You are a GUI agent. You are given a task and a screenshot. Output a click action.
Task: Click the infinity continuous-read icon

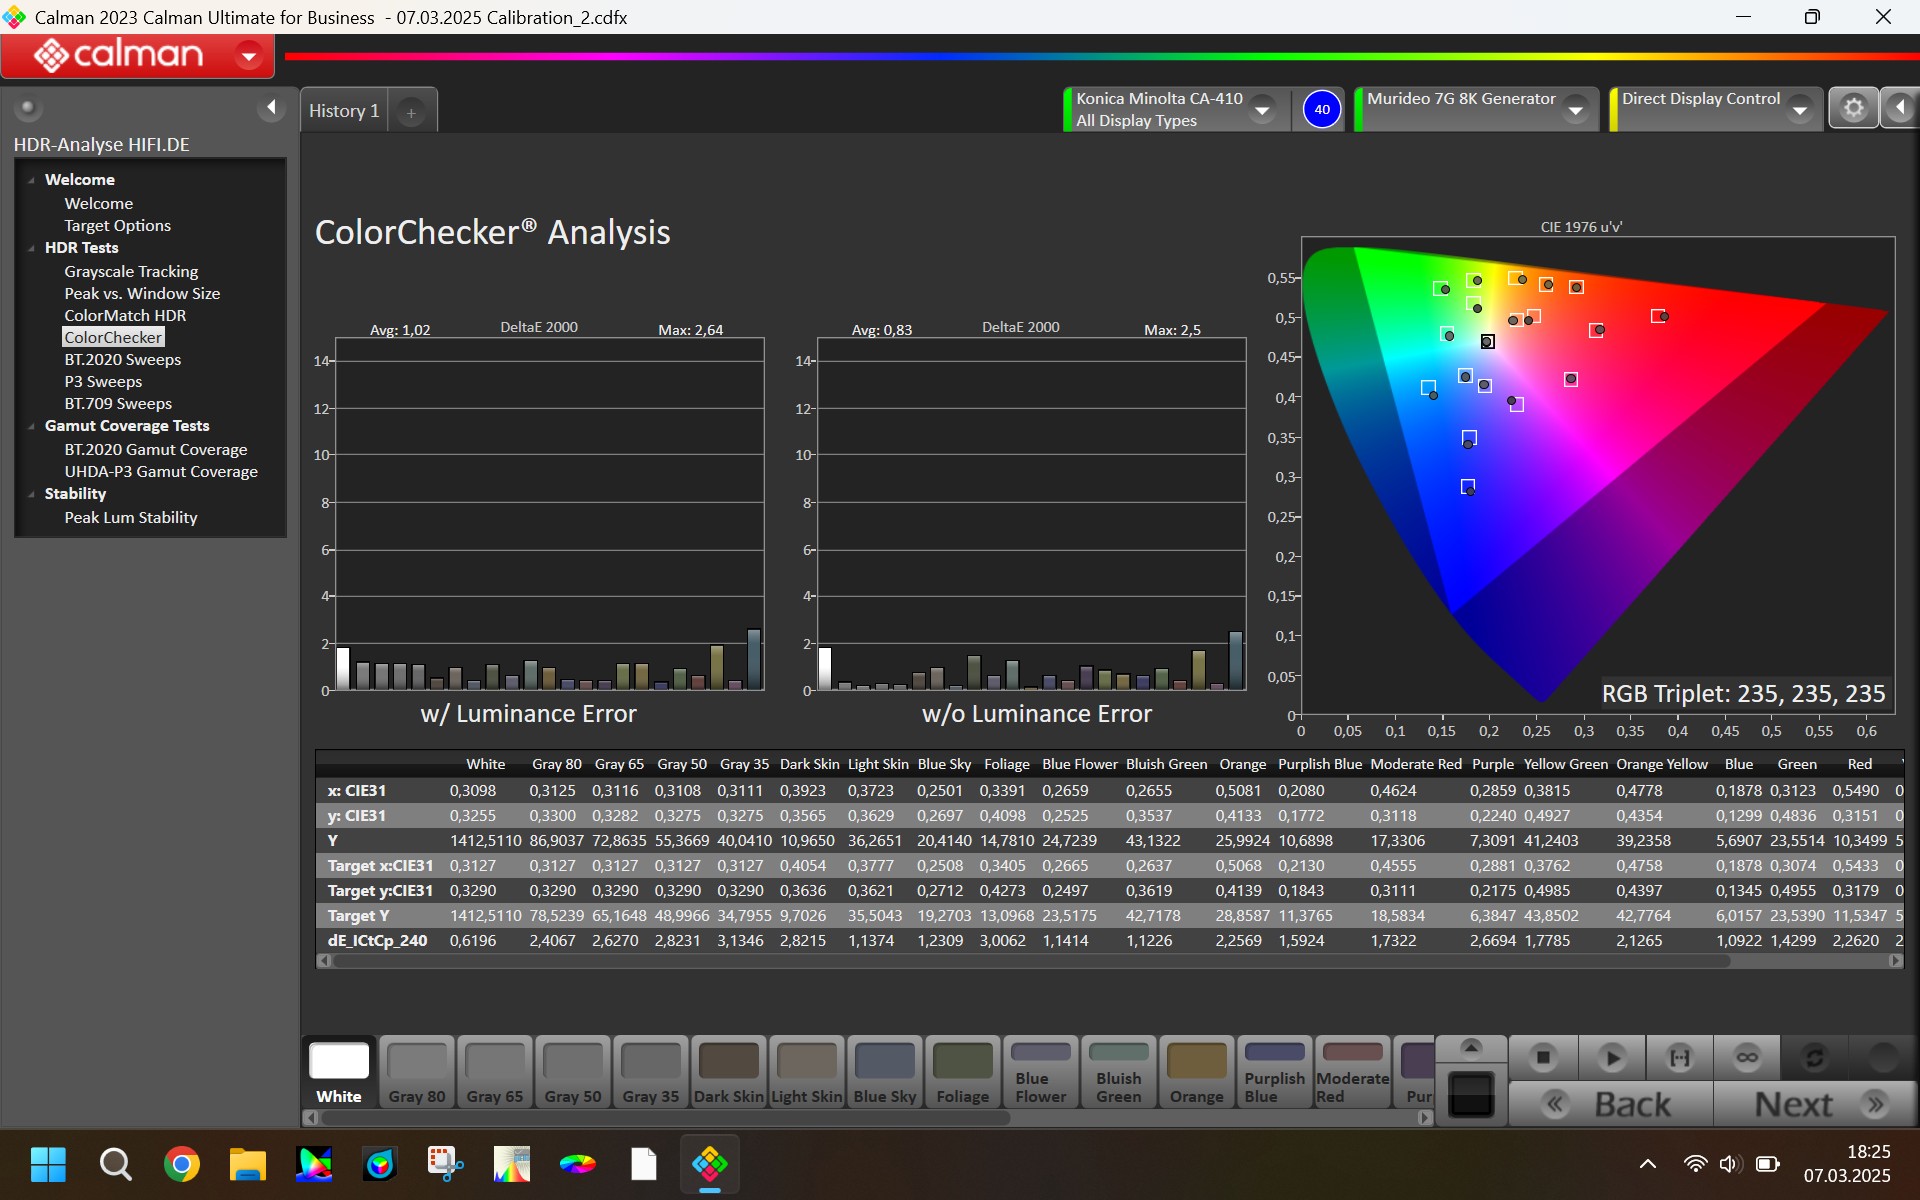[x=1746, y=1058]
